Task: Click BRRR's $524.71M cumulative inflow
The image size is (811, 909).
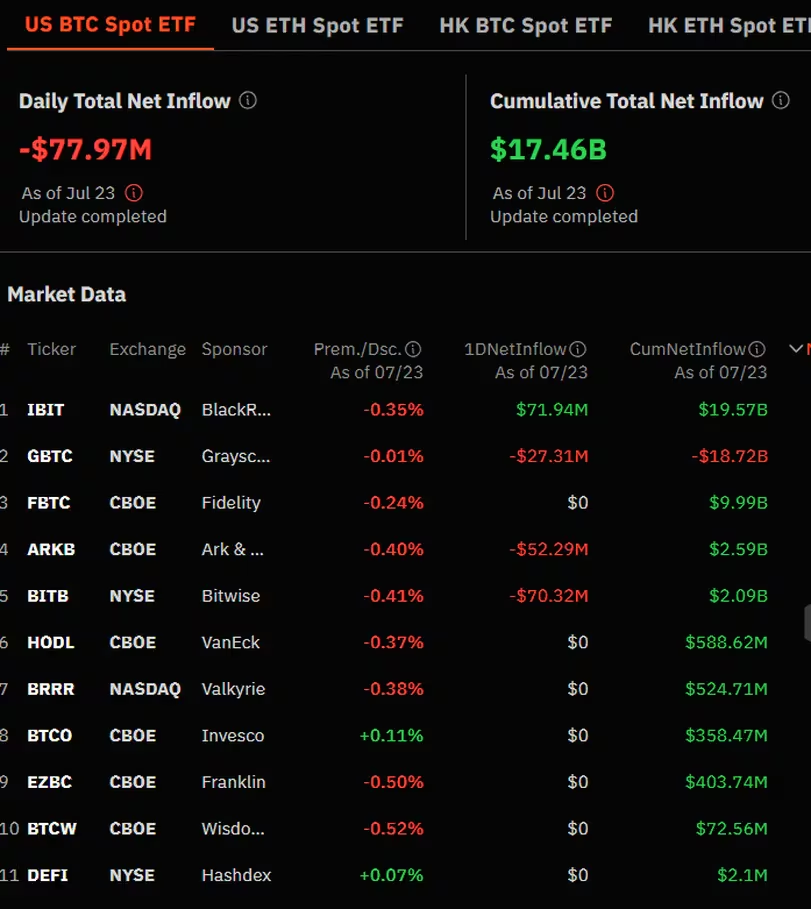Action: [727, 689]
